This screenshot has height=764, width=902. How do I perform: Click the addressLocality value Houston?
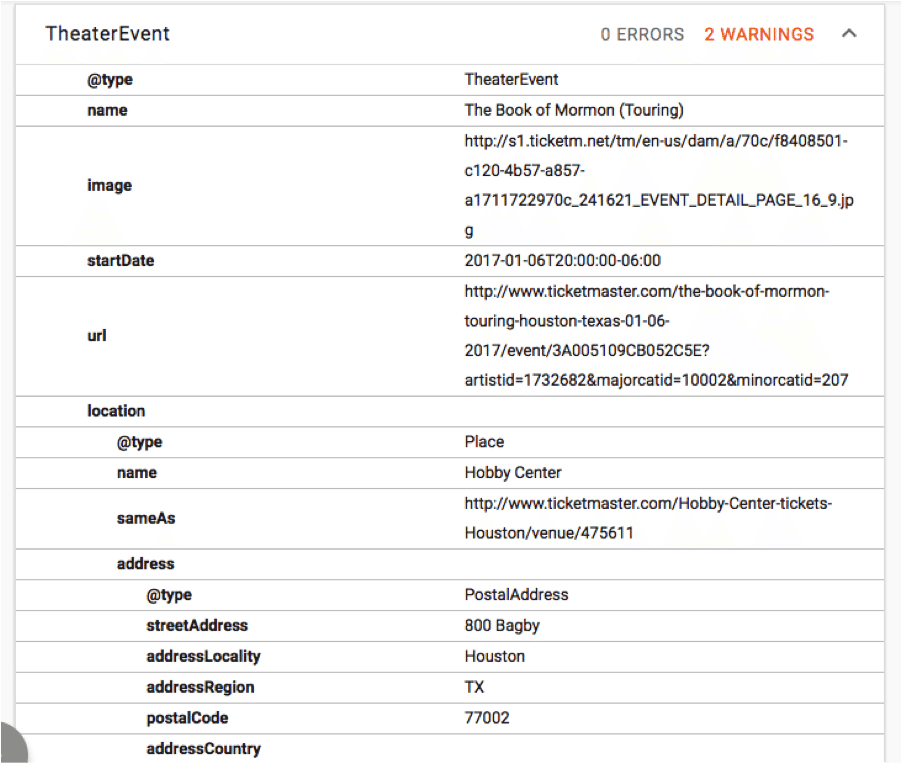click(x=495, y=656)
